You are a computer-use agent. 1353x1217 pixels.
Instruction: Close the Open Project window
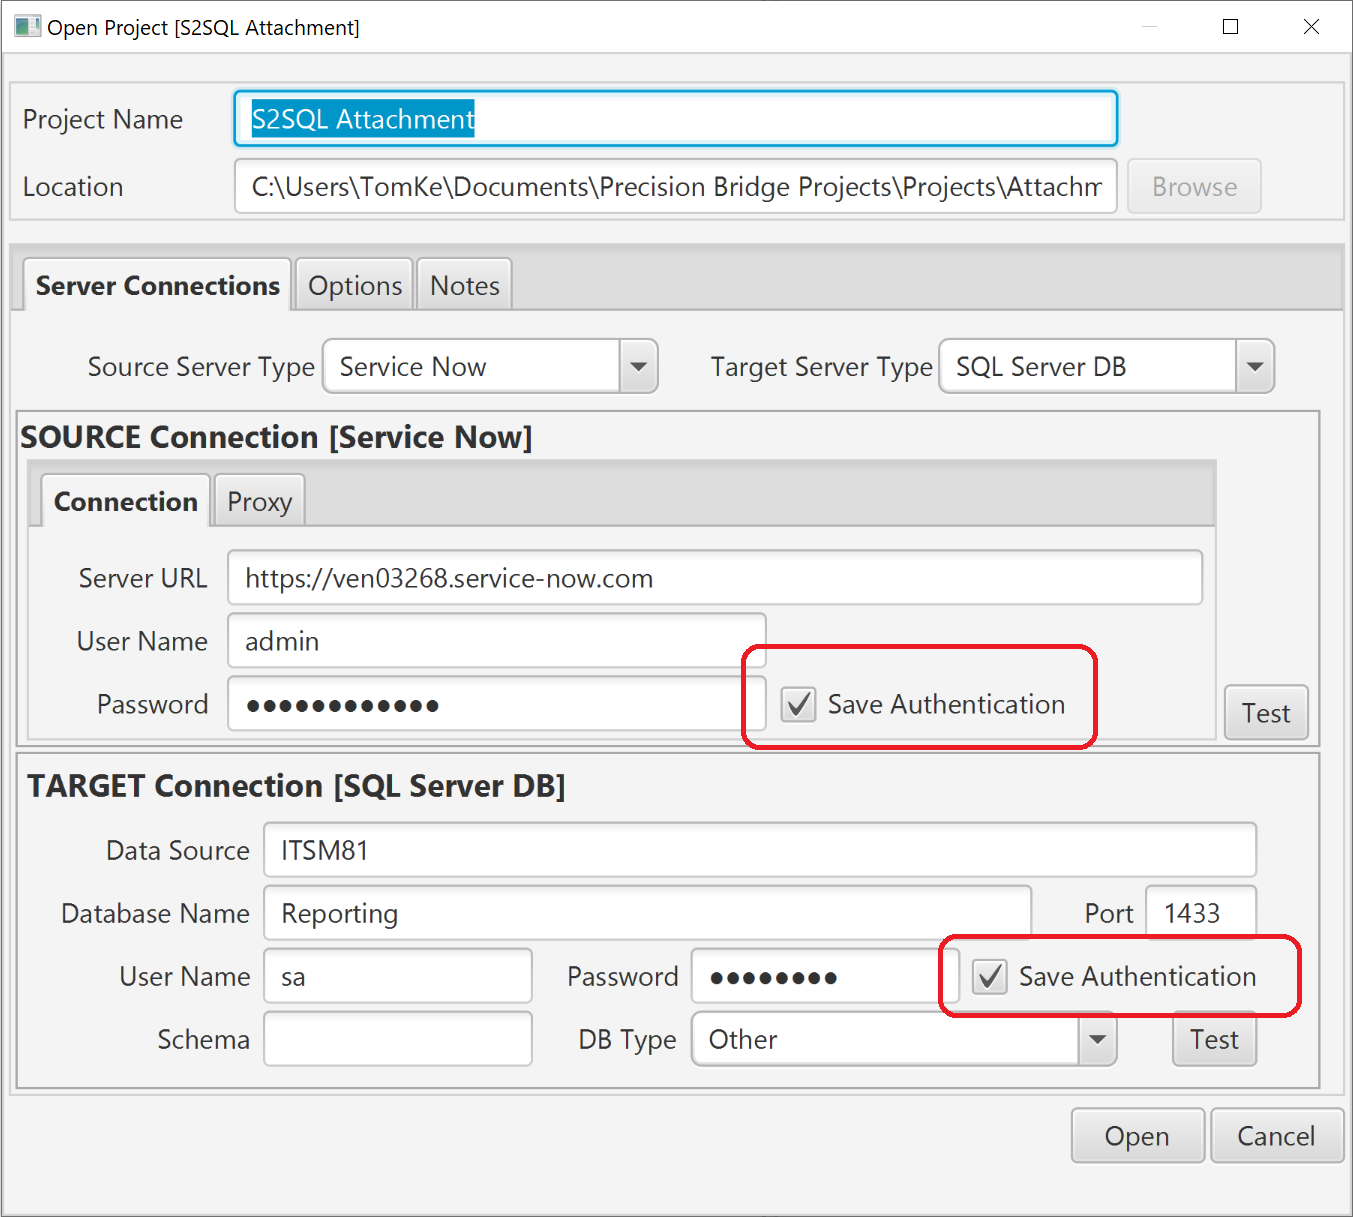pos(1311,27)
